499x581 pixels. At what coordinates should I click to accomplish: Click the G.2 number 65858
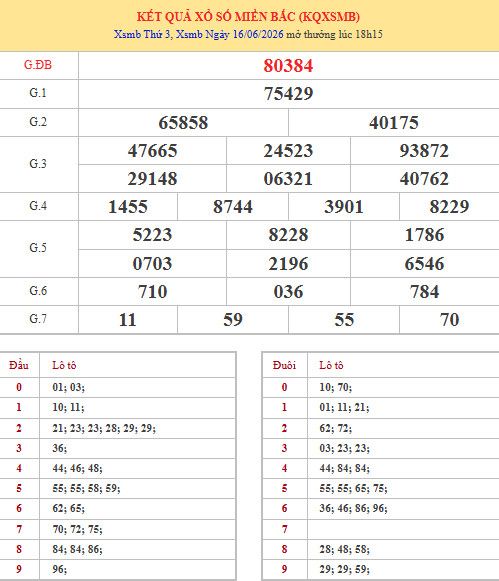pos(183,123)
